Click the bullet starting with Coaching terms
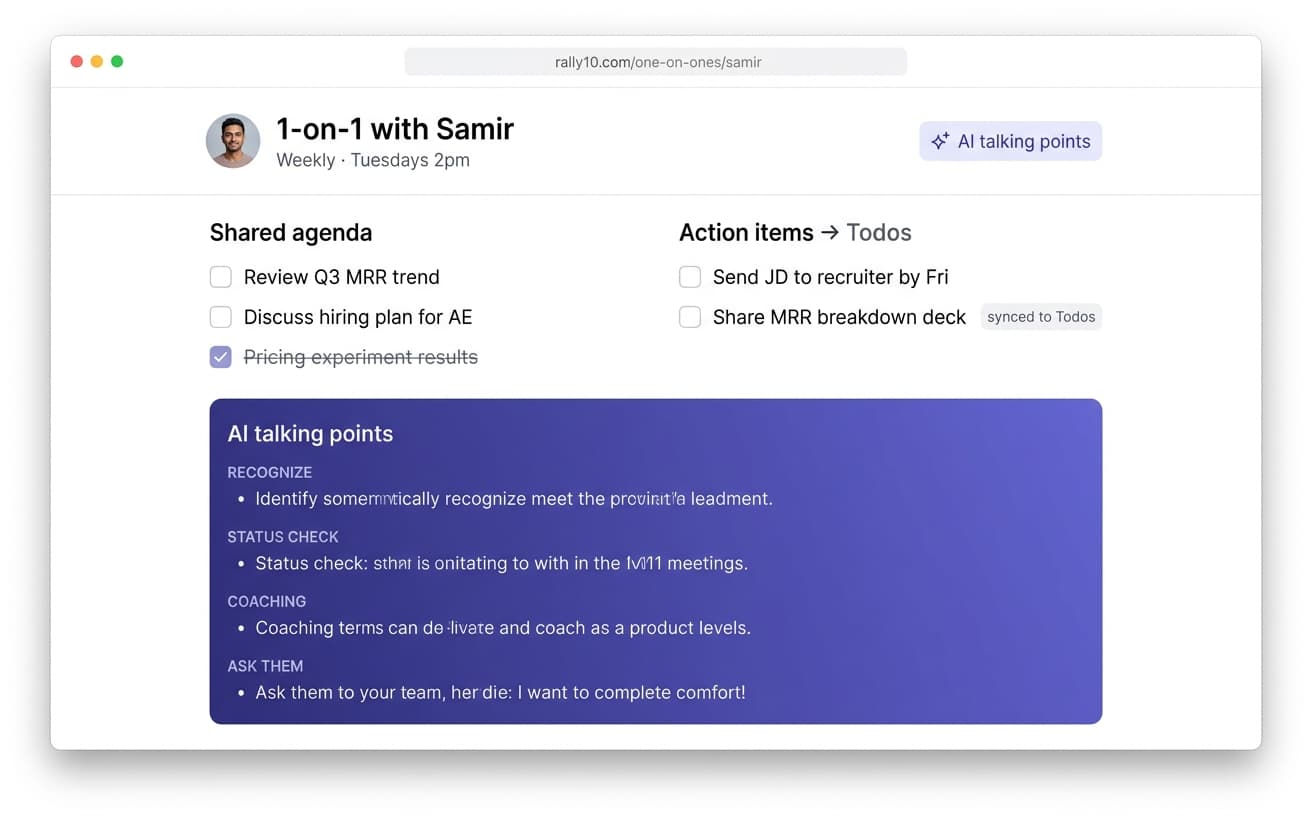Viewport: 1312px width, 816px height. point(503,628)
